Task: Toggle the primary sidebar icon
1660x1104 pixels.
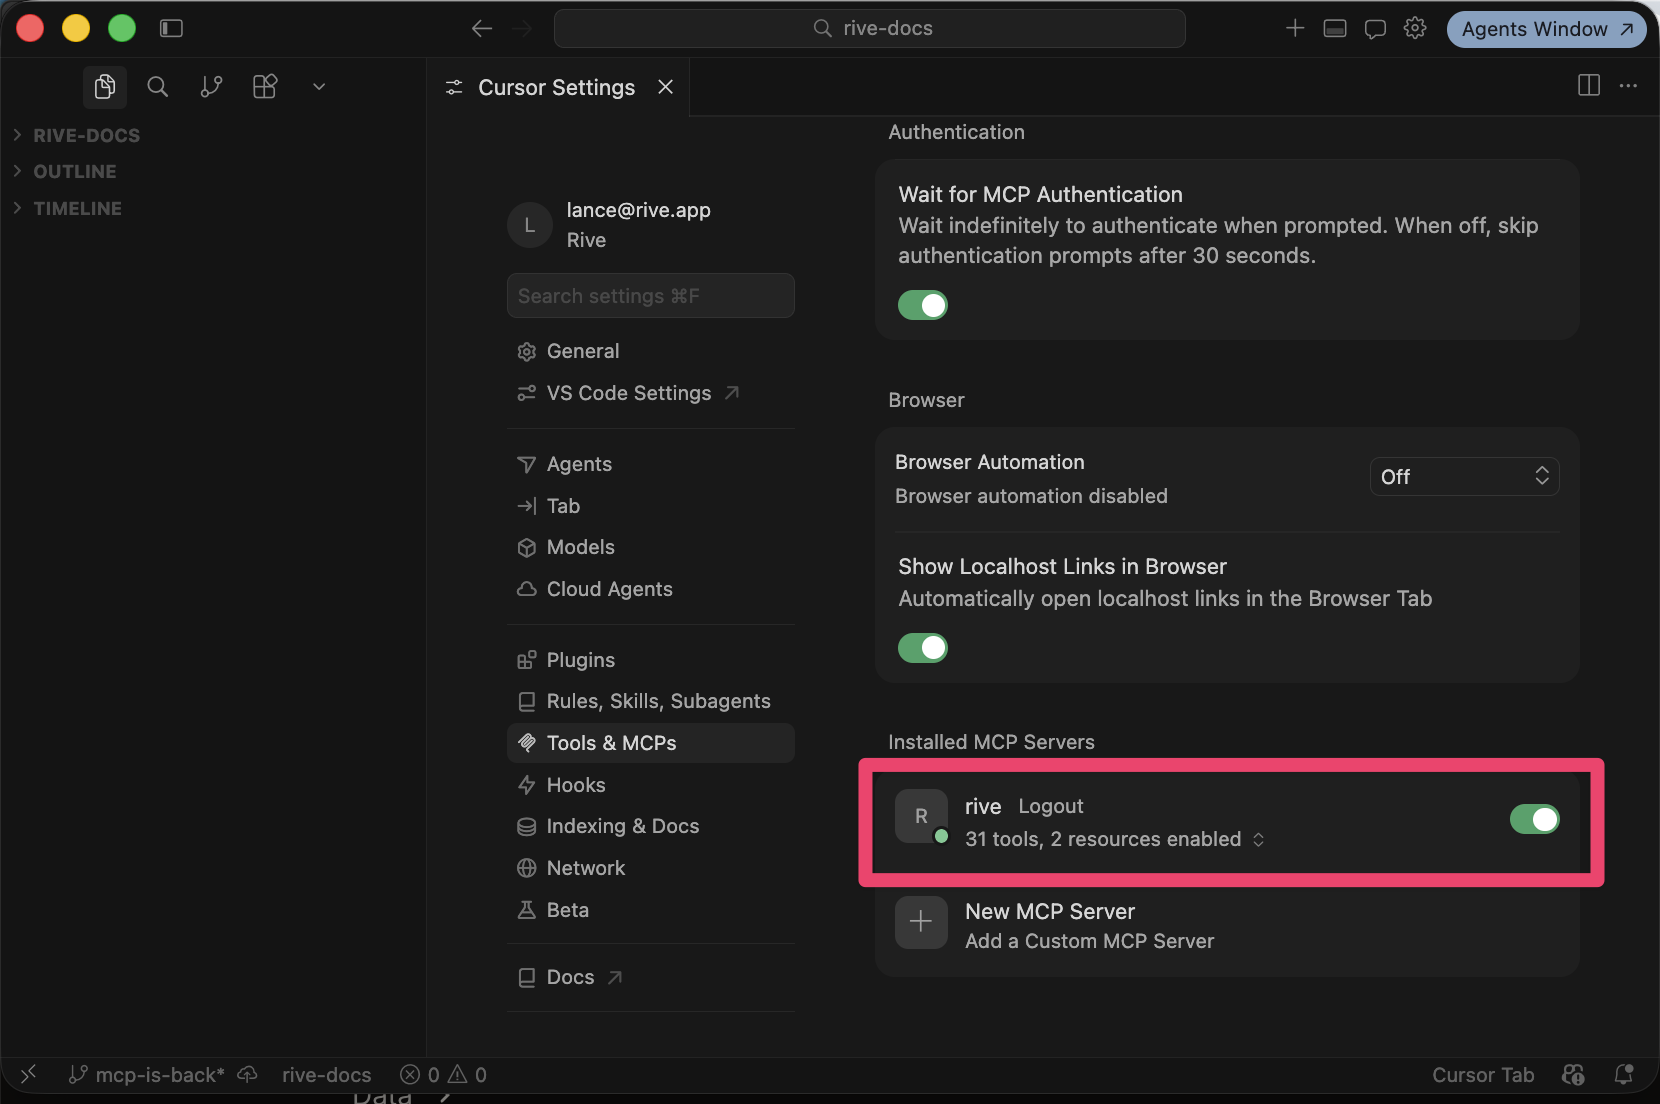Action: click(172, 28)
